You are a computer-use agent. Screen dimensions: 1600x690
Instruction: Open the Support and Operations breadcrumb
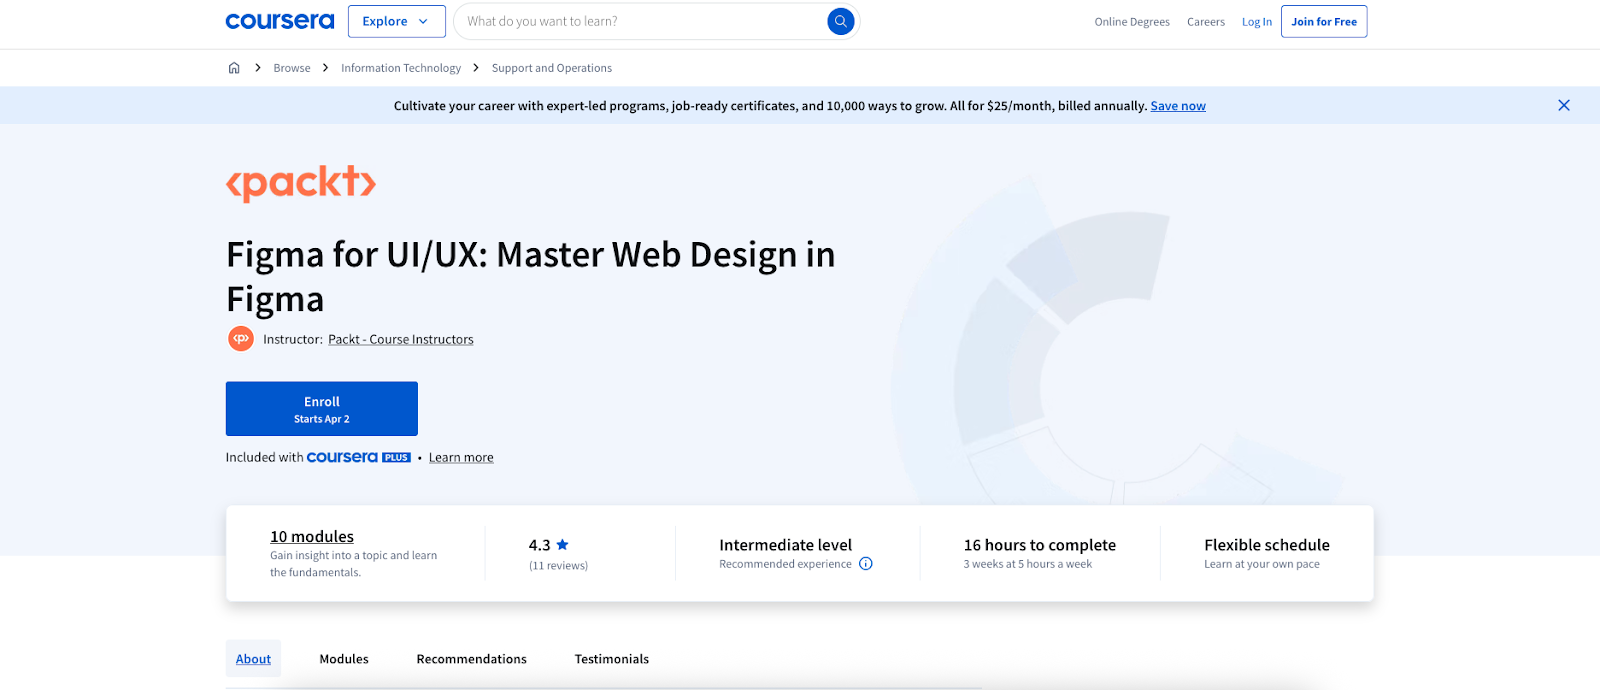tap(552, 68)
